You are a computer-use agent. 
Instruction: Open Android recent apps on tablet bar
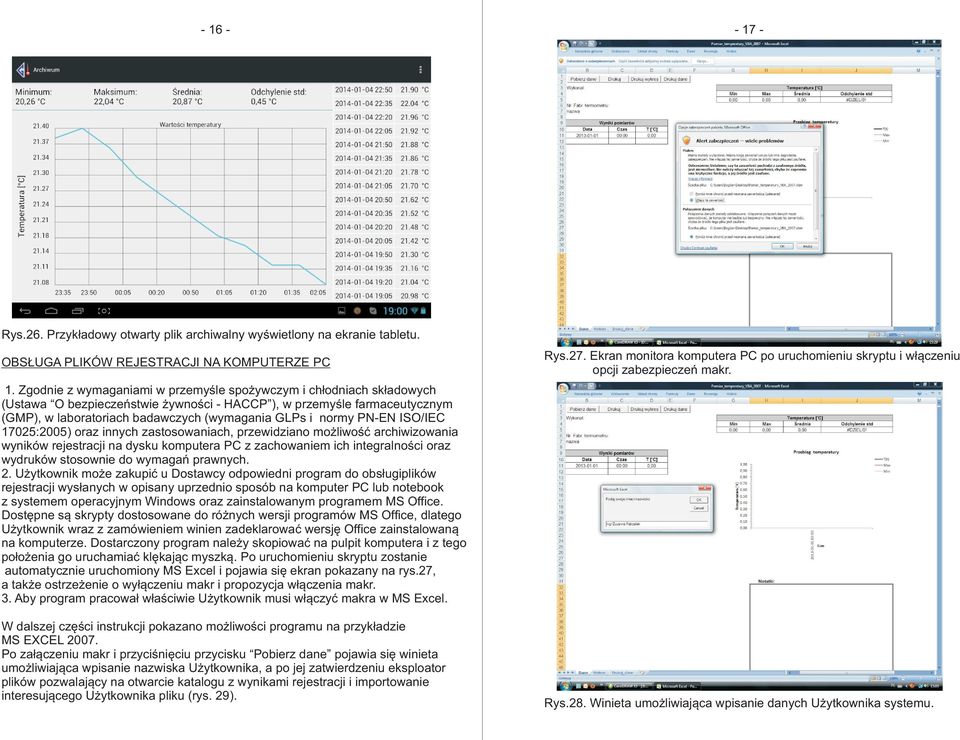click(x=78, y=311)
